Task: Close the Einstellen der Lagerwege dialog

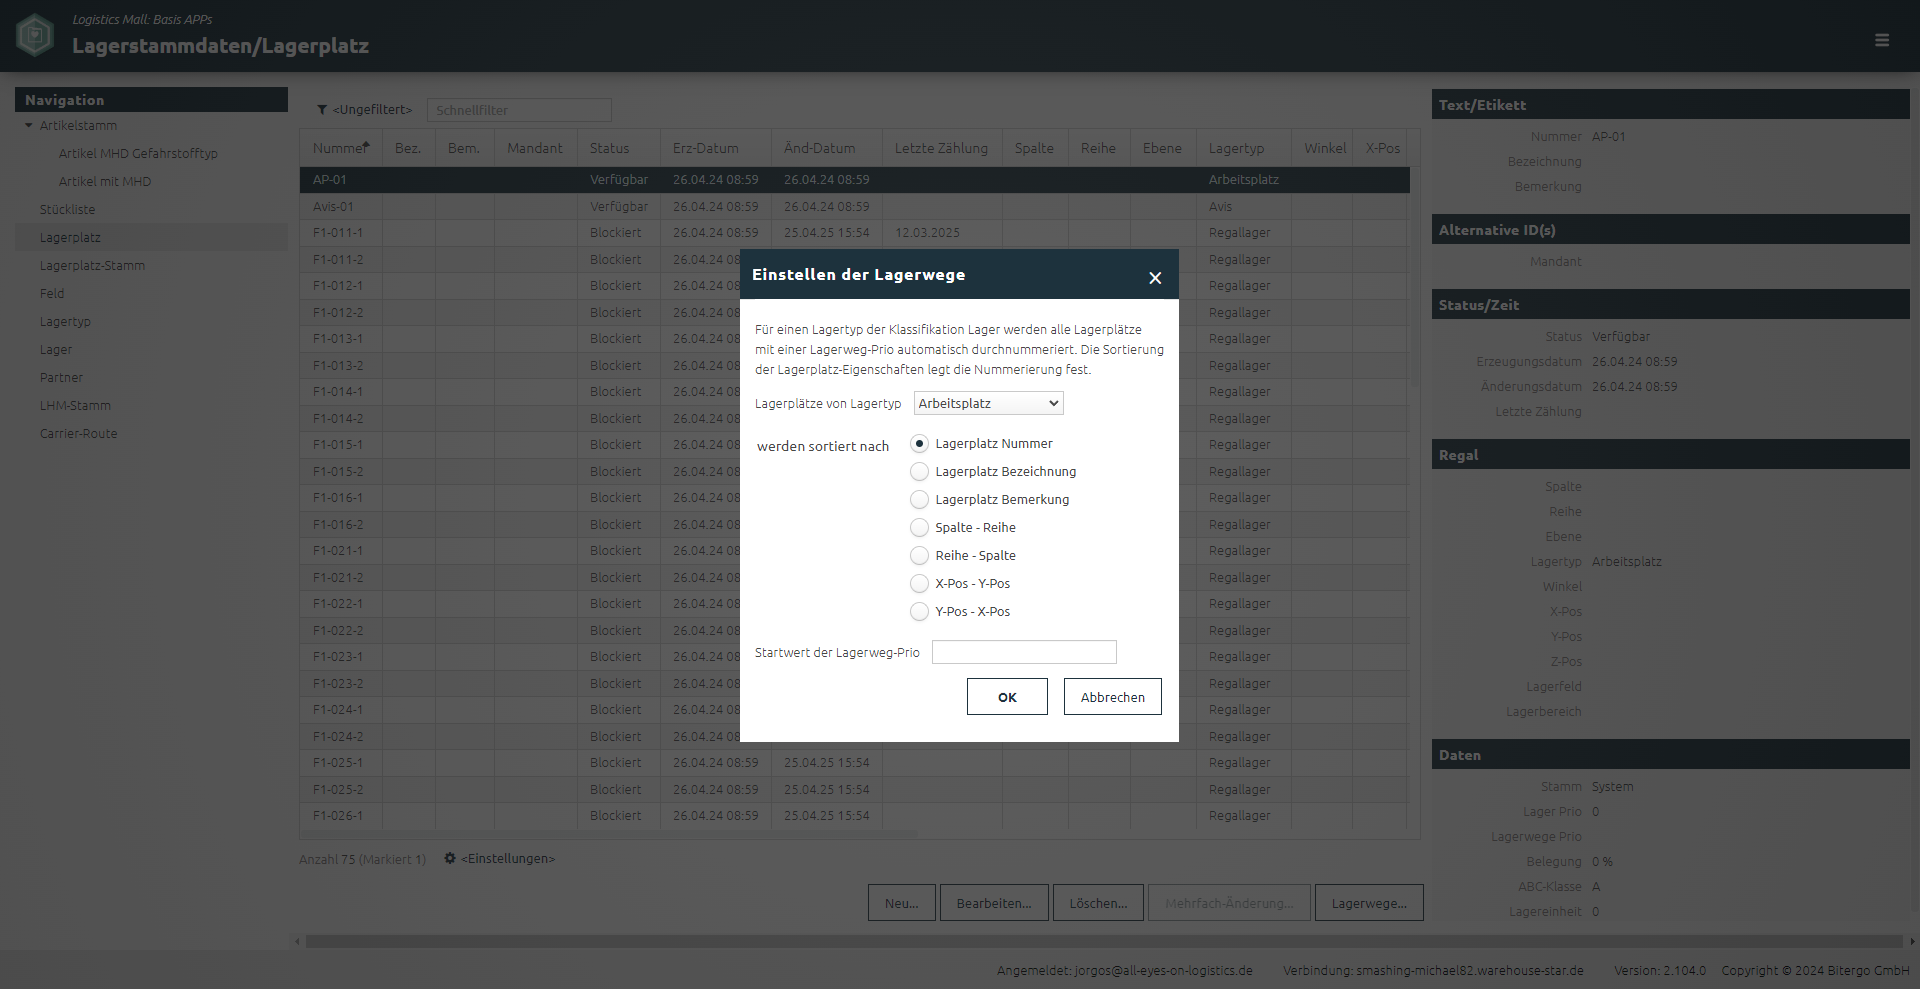Action: [x=1155, y=278]
